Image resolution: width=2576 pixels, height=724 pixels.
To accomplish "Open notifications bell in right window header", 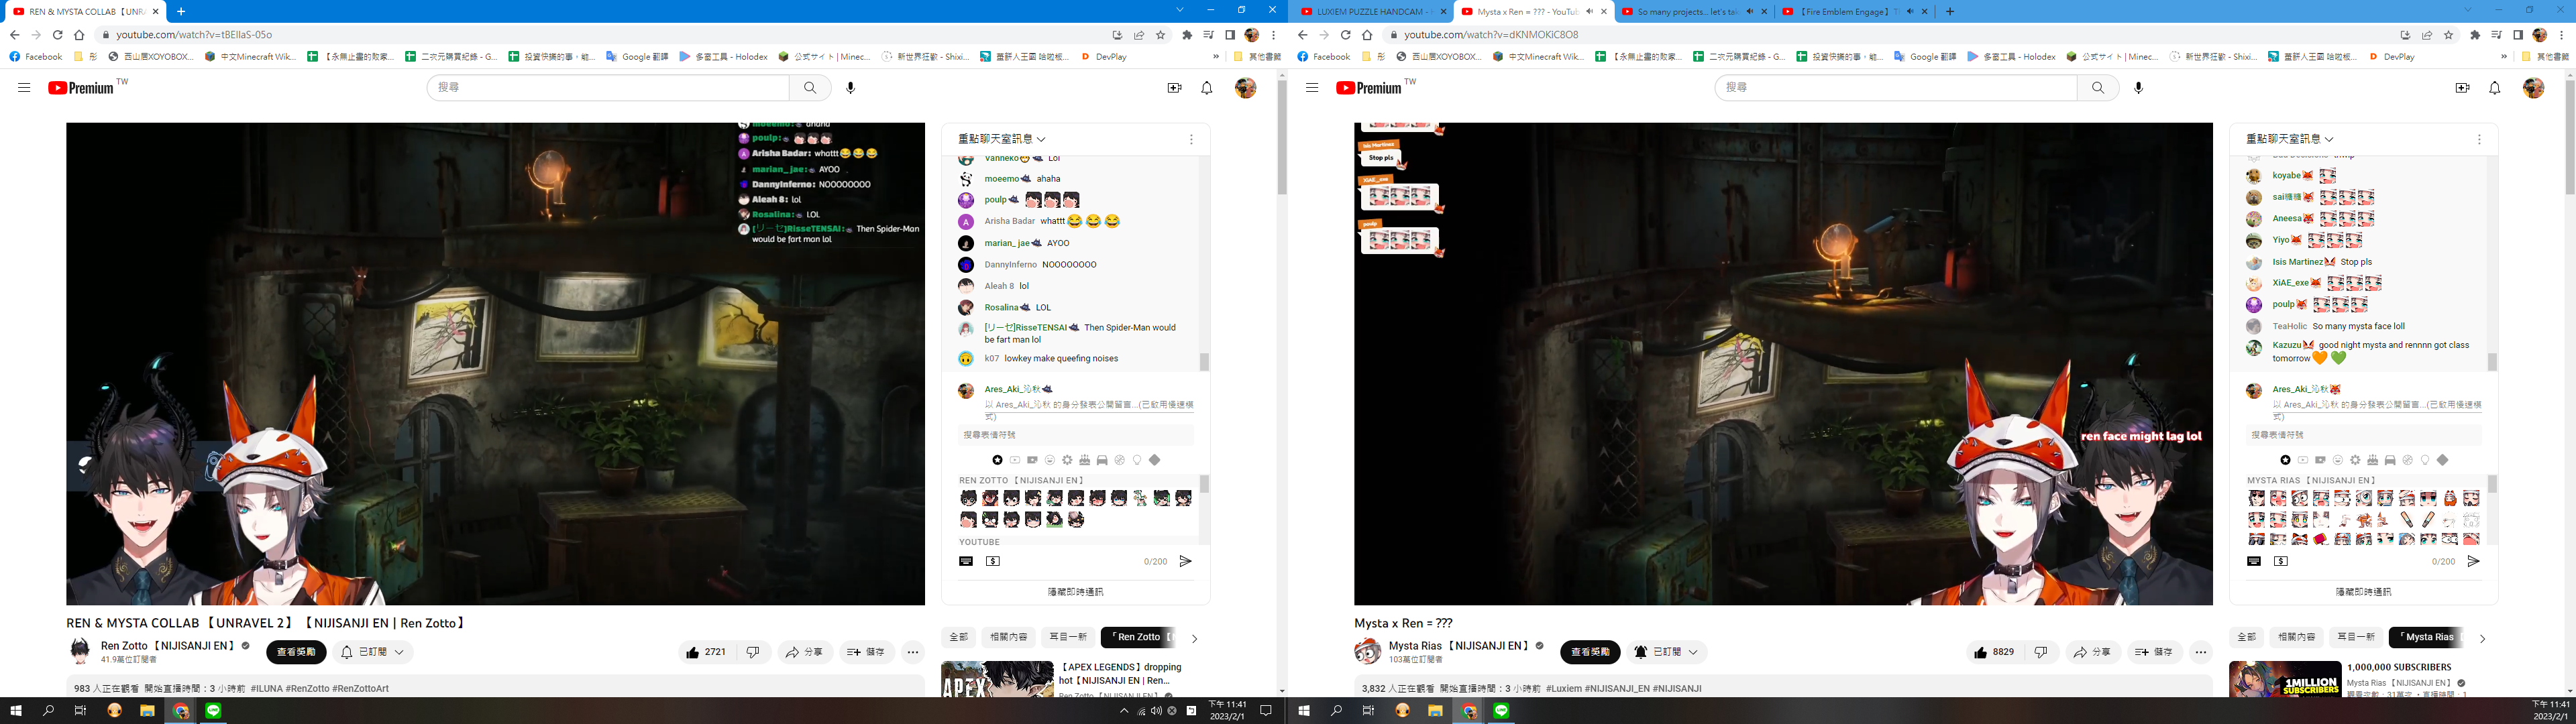I will coord(2495,88).
